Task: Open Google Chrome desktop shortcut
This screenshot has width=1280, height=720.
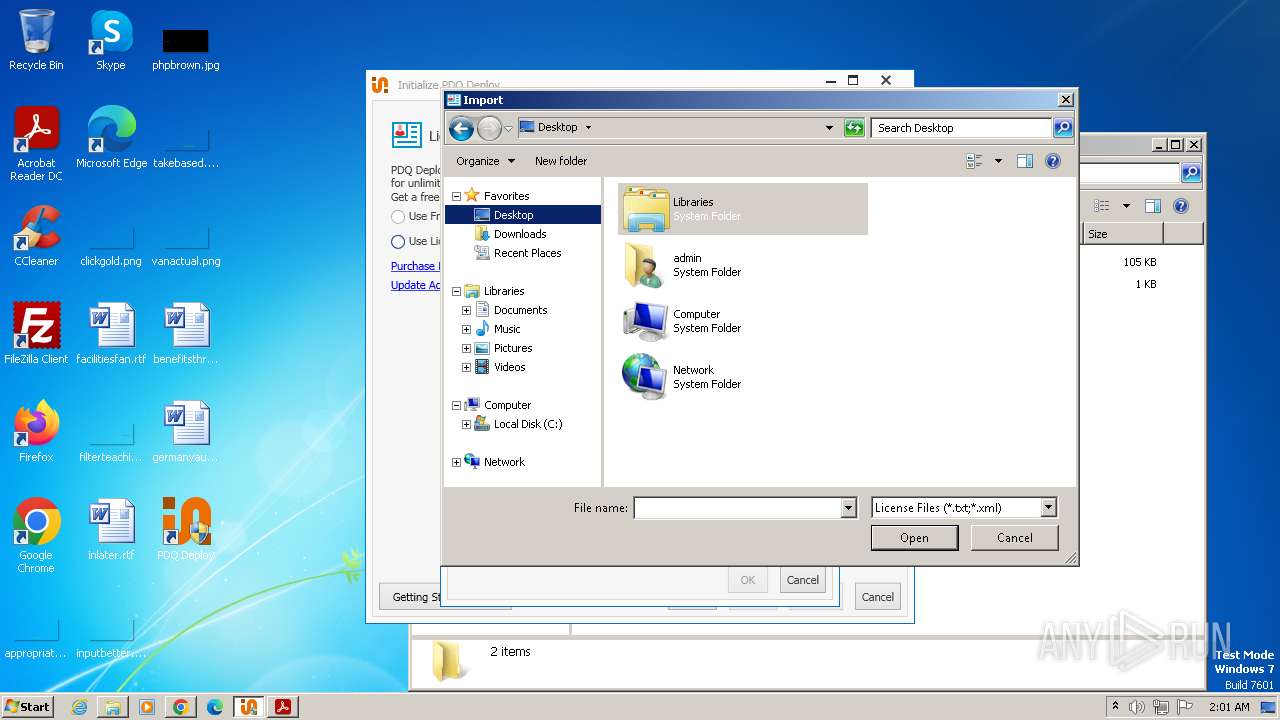Action: pyautogui.click(x=36, y=536)
